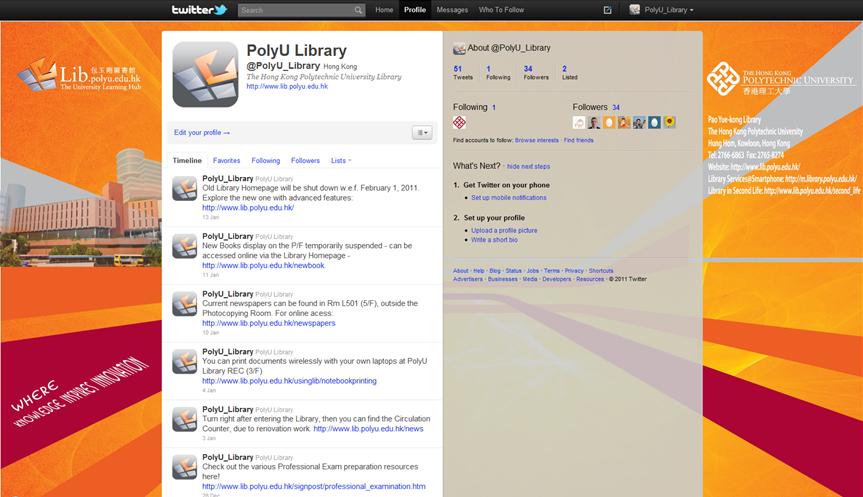Open Messages in the top navigation
This screenshot has width=863, height=497.
click(452, 10)
